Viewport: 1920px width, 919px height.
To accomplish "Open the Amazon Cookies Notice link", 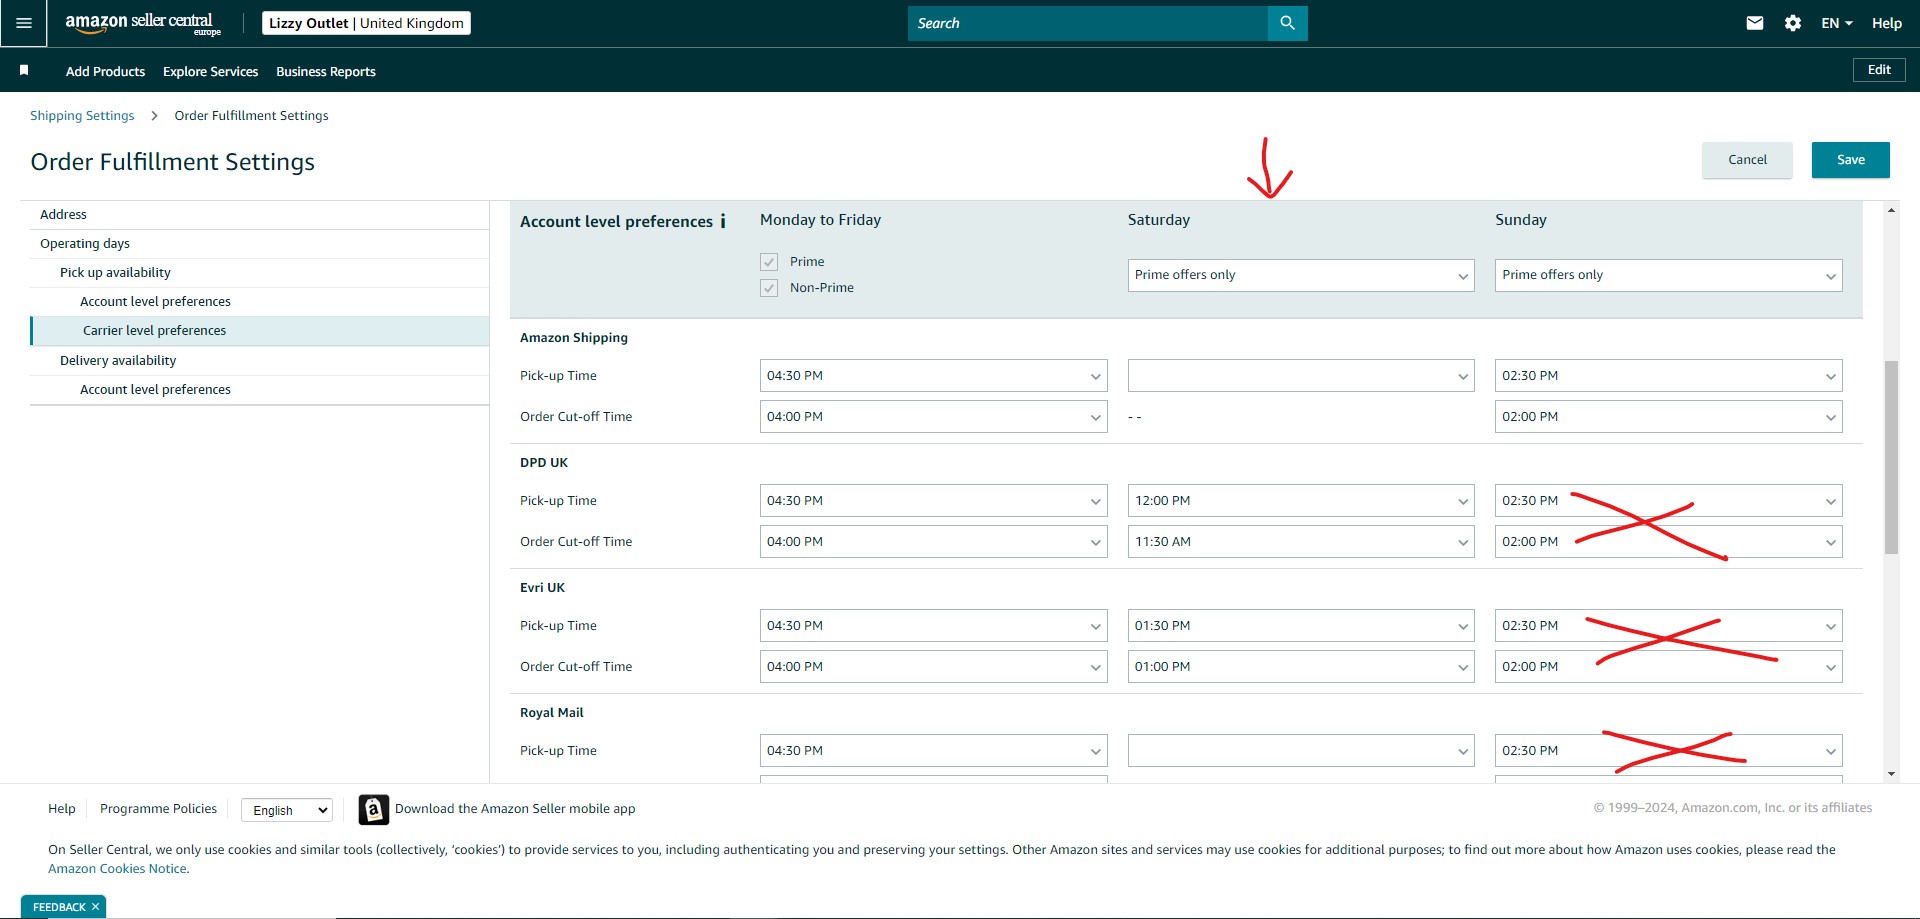I will tap(117, 869).
